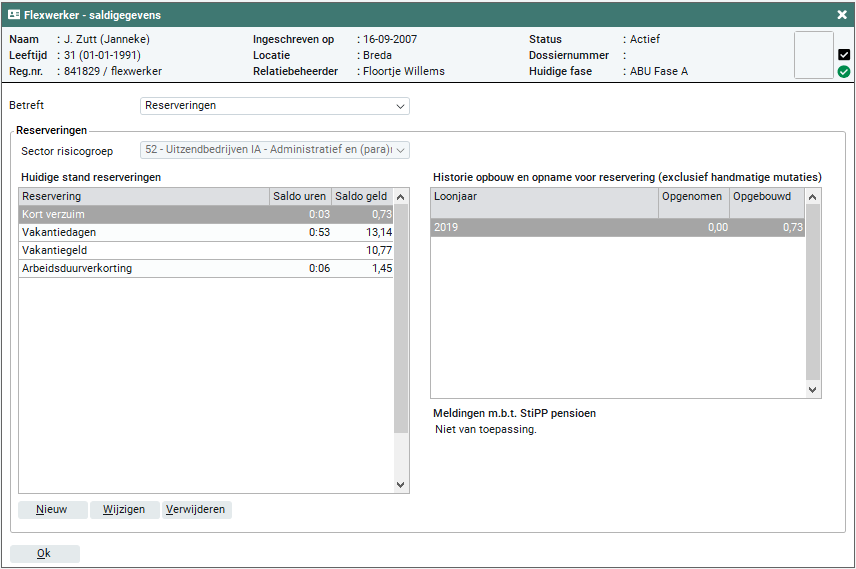856x569 pixels.
Task: Choose the Vakantiegeld reservation row
Action: coord(144,251)
